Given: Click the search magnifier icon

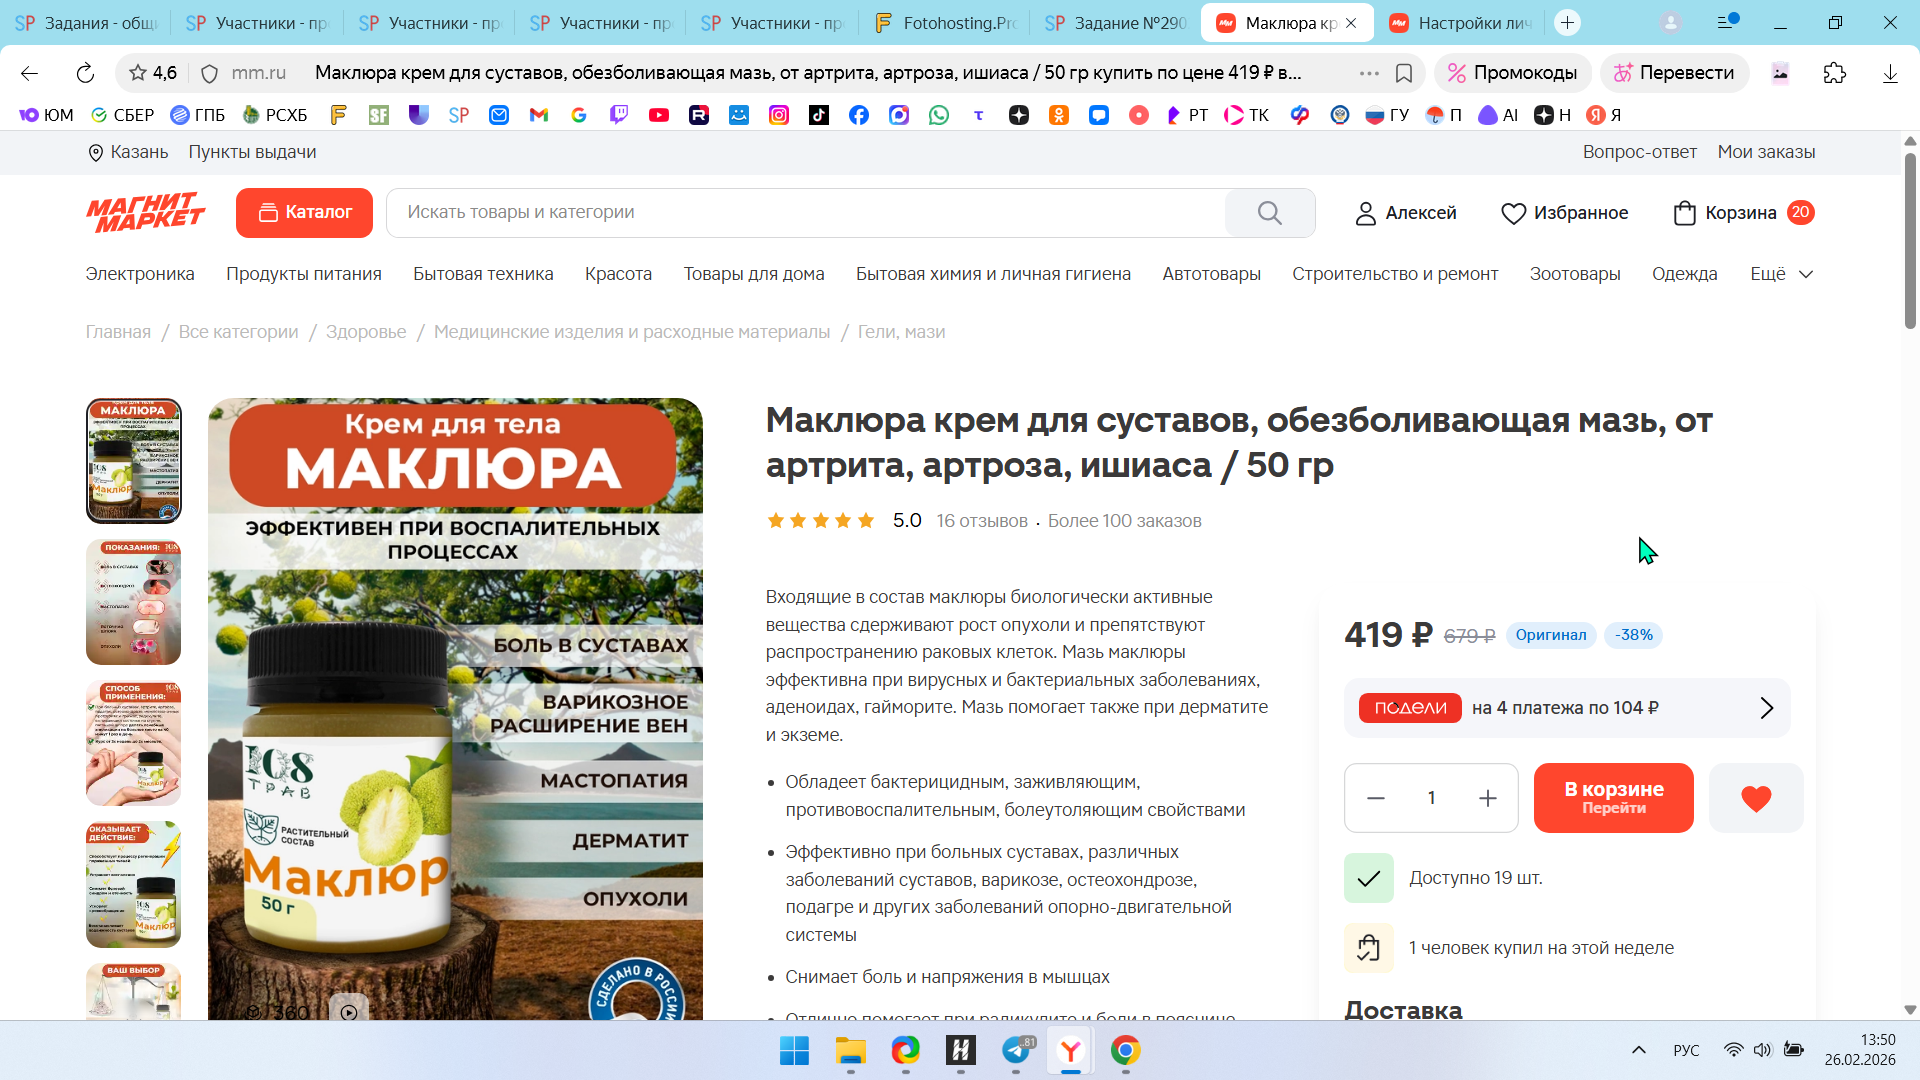Looking at the screenshot, I should tap(1269, 213).
